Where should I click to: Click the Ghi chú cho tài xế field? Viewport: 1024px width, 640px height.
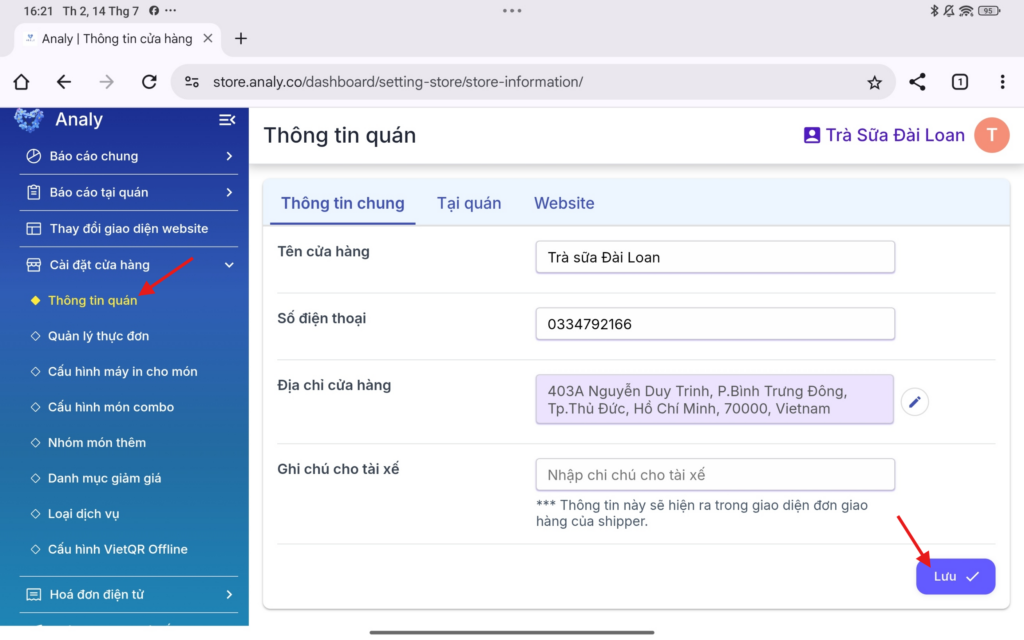click(715, 475)
